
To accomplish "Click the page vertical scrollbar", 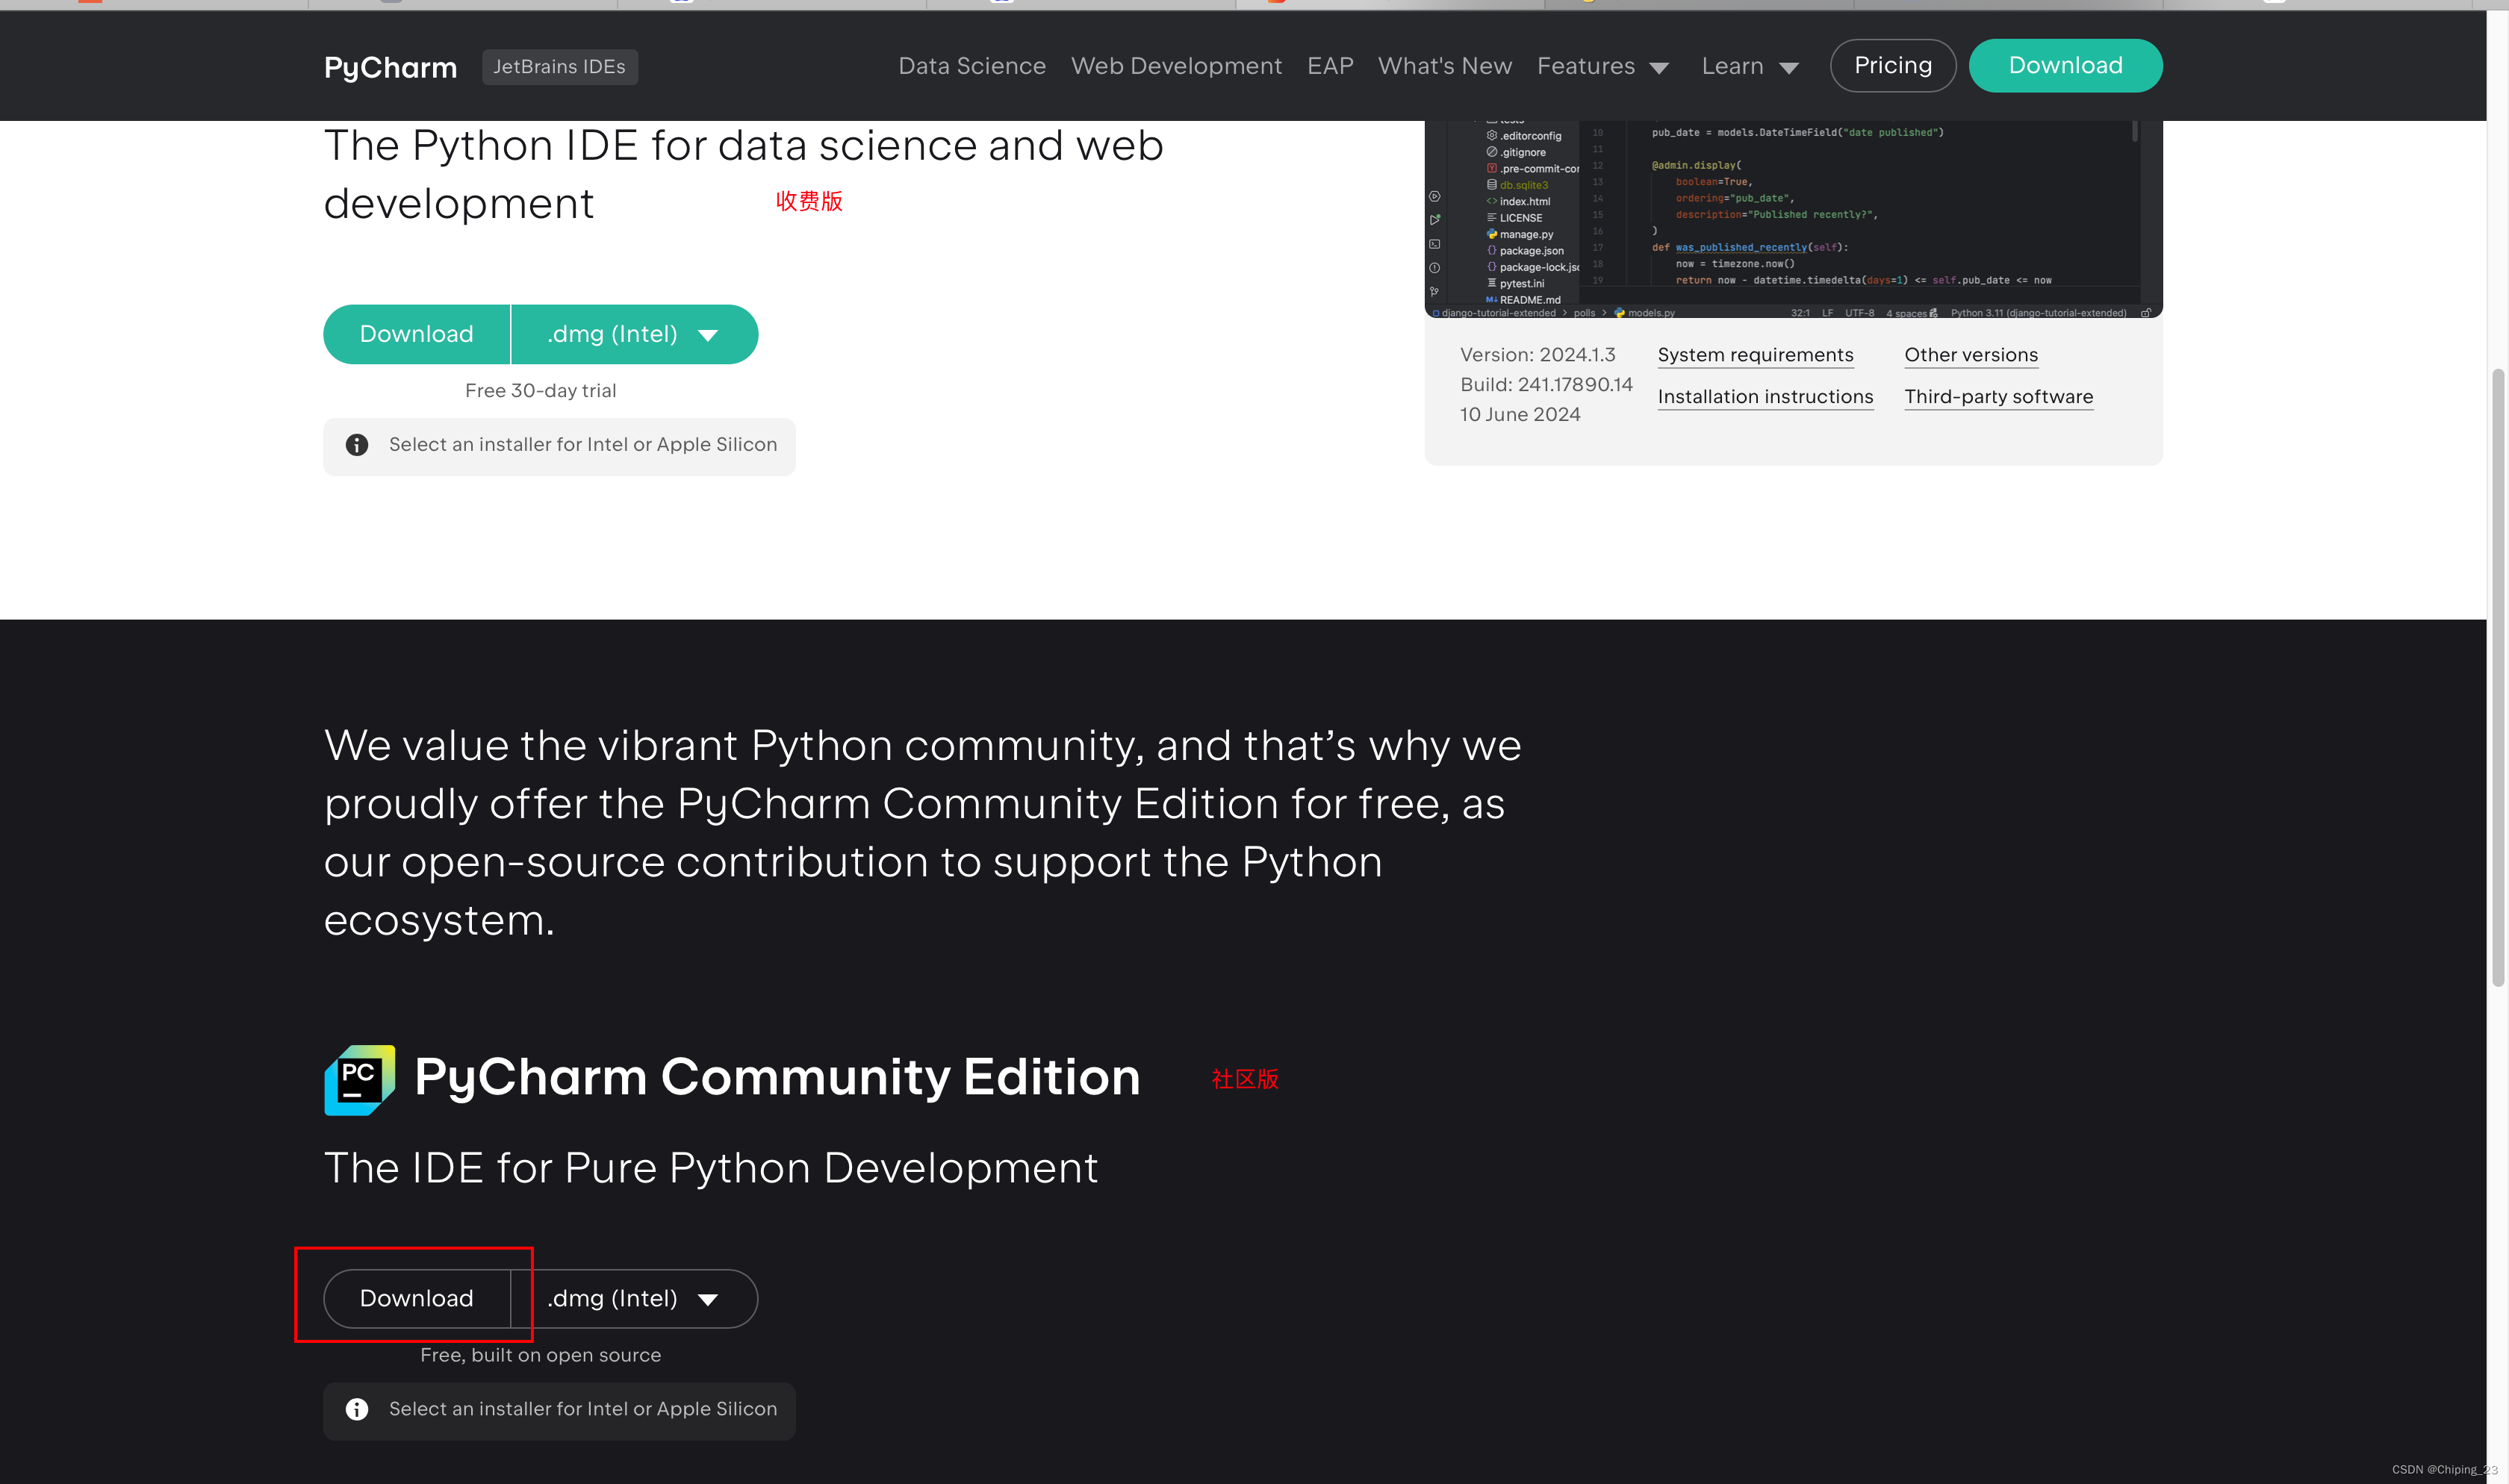I will click(x=2497, y=677).
